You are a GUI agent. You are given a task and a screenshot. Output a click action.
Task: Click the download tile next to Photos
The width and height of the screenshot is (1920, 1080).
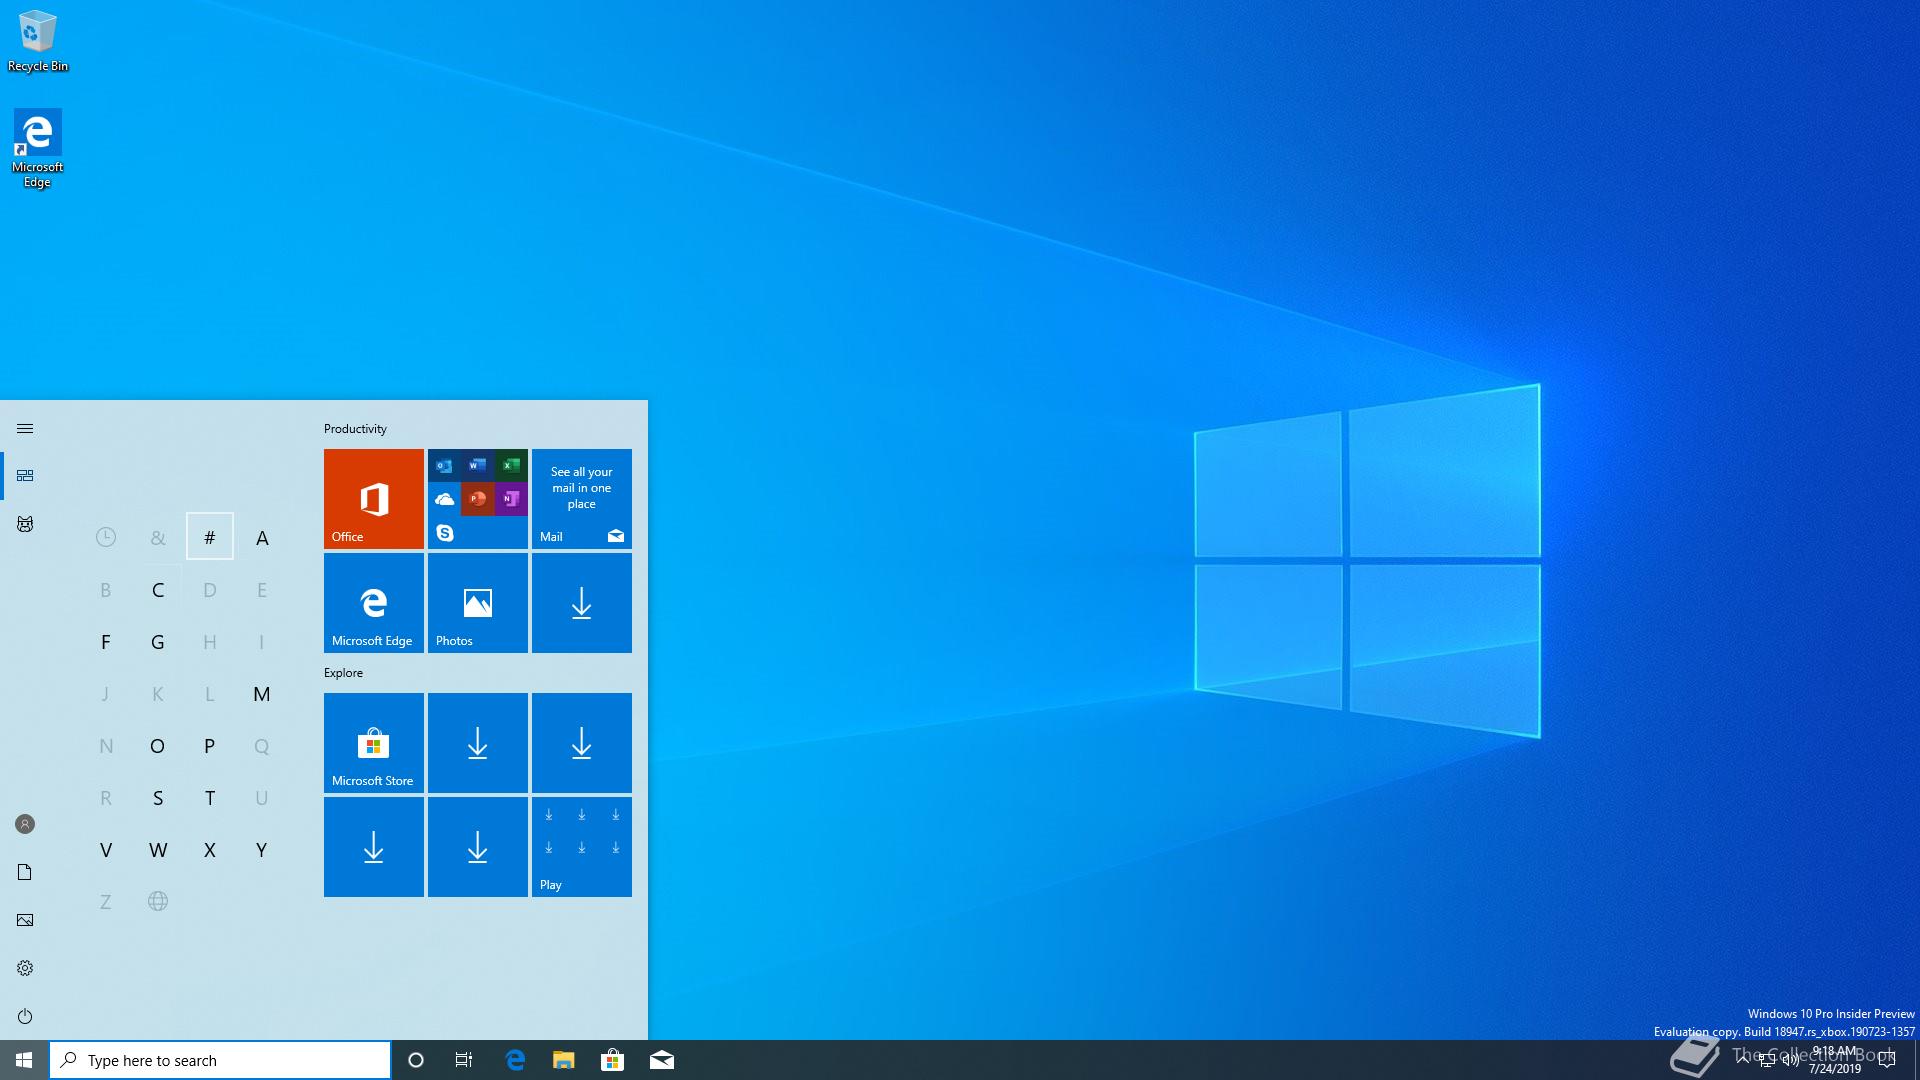click(x=581, y=602)
